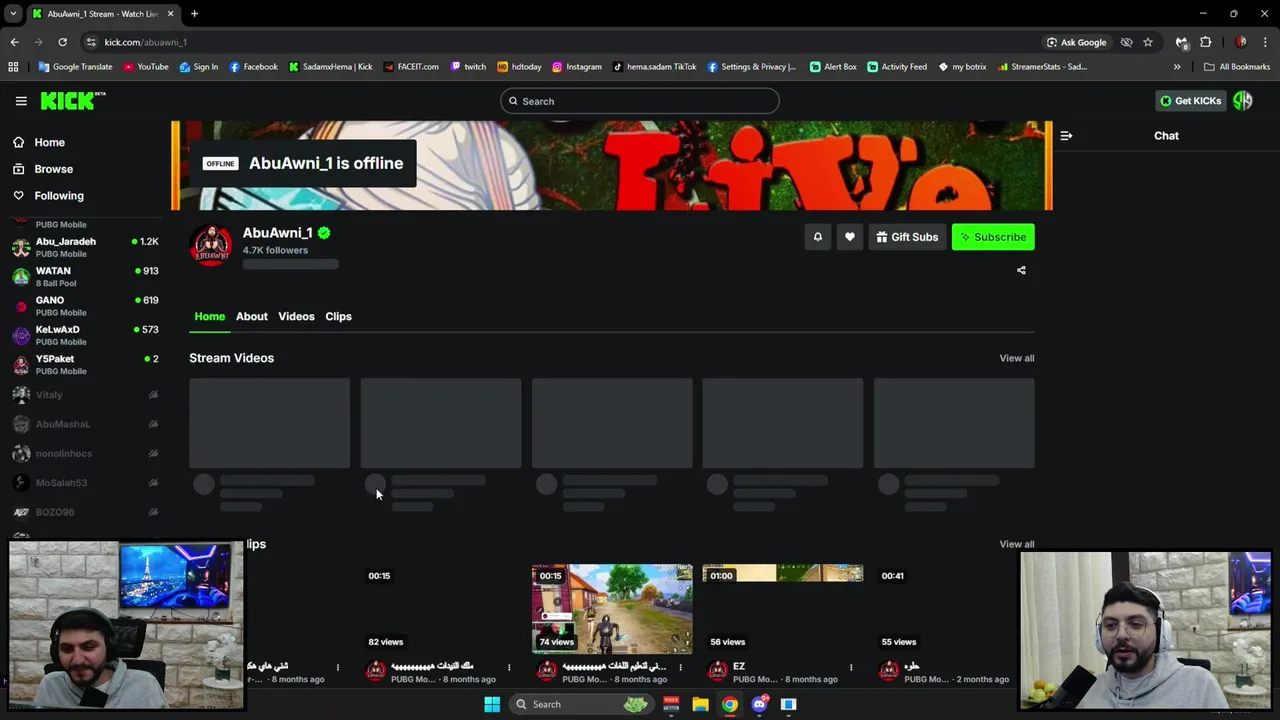Open Google Translate bookmark
This screenshot has height=720, width=1280.
[75, 67]
